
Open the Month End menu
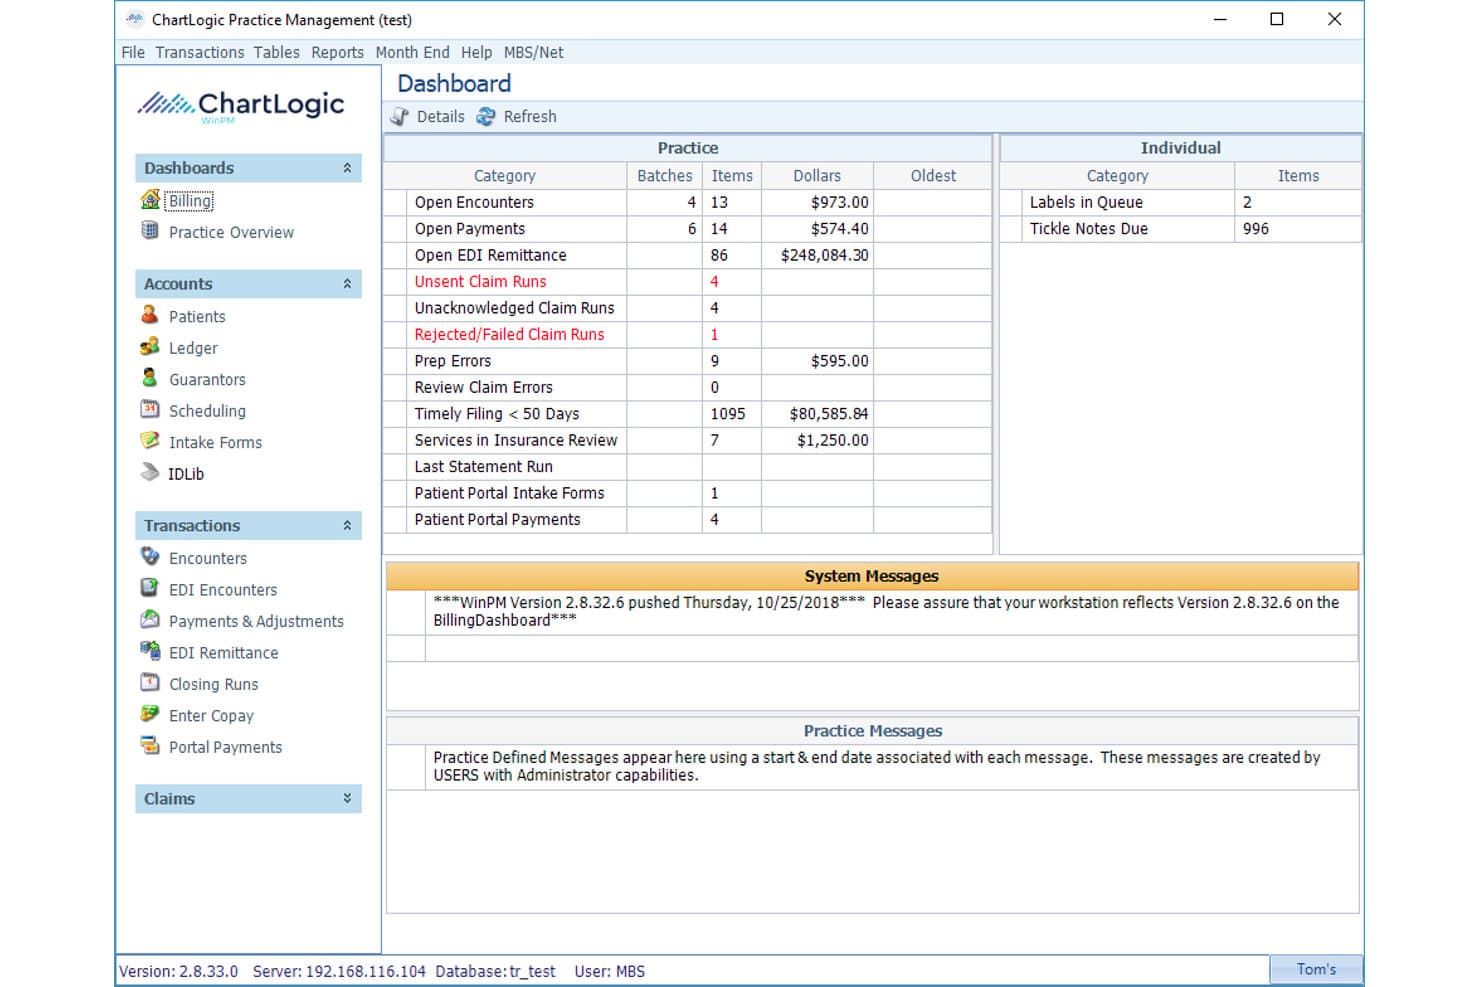coord(413,52)
